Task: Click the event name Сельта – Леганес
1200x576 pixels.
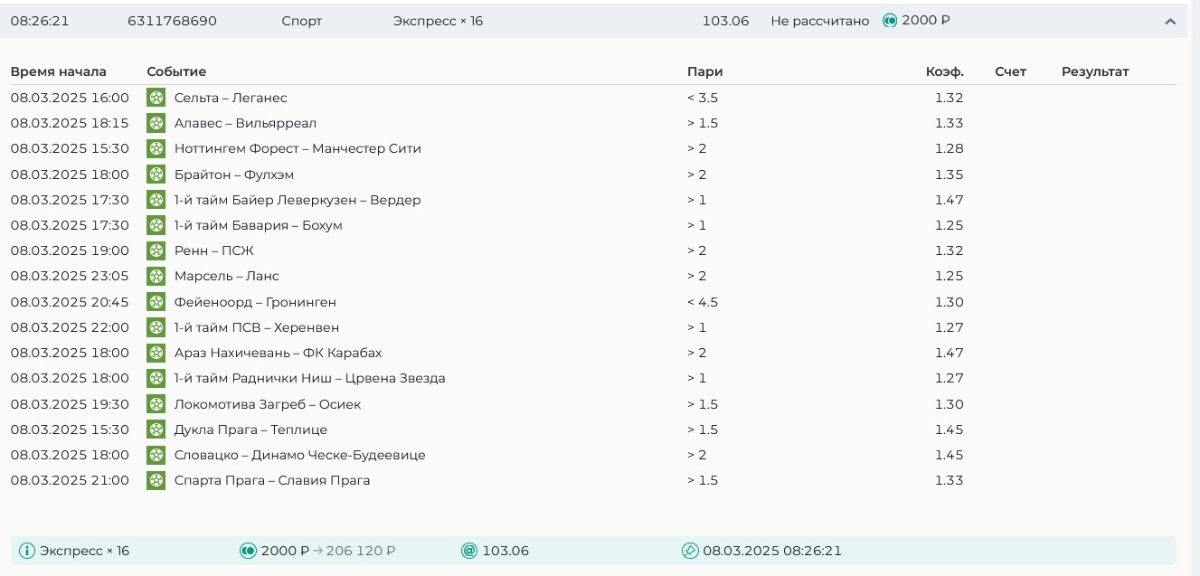Action: (x=231, y=98)
